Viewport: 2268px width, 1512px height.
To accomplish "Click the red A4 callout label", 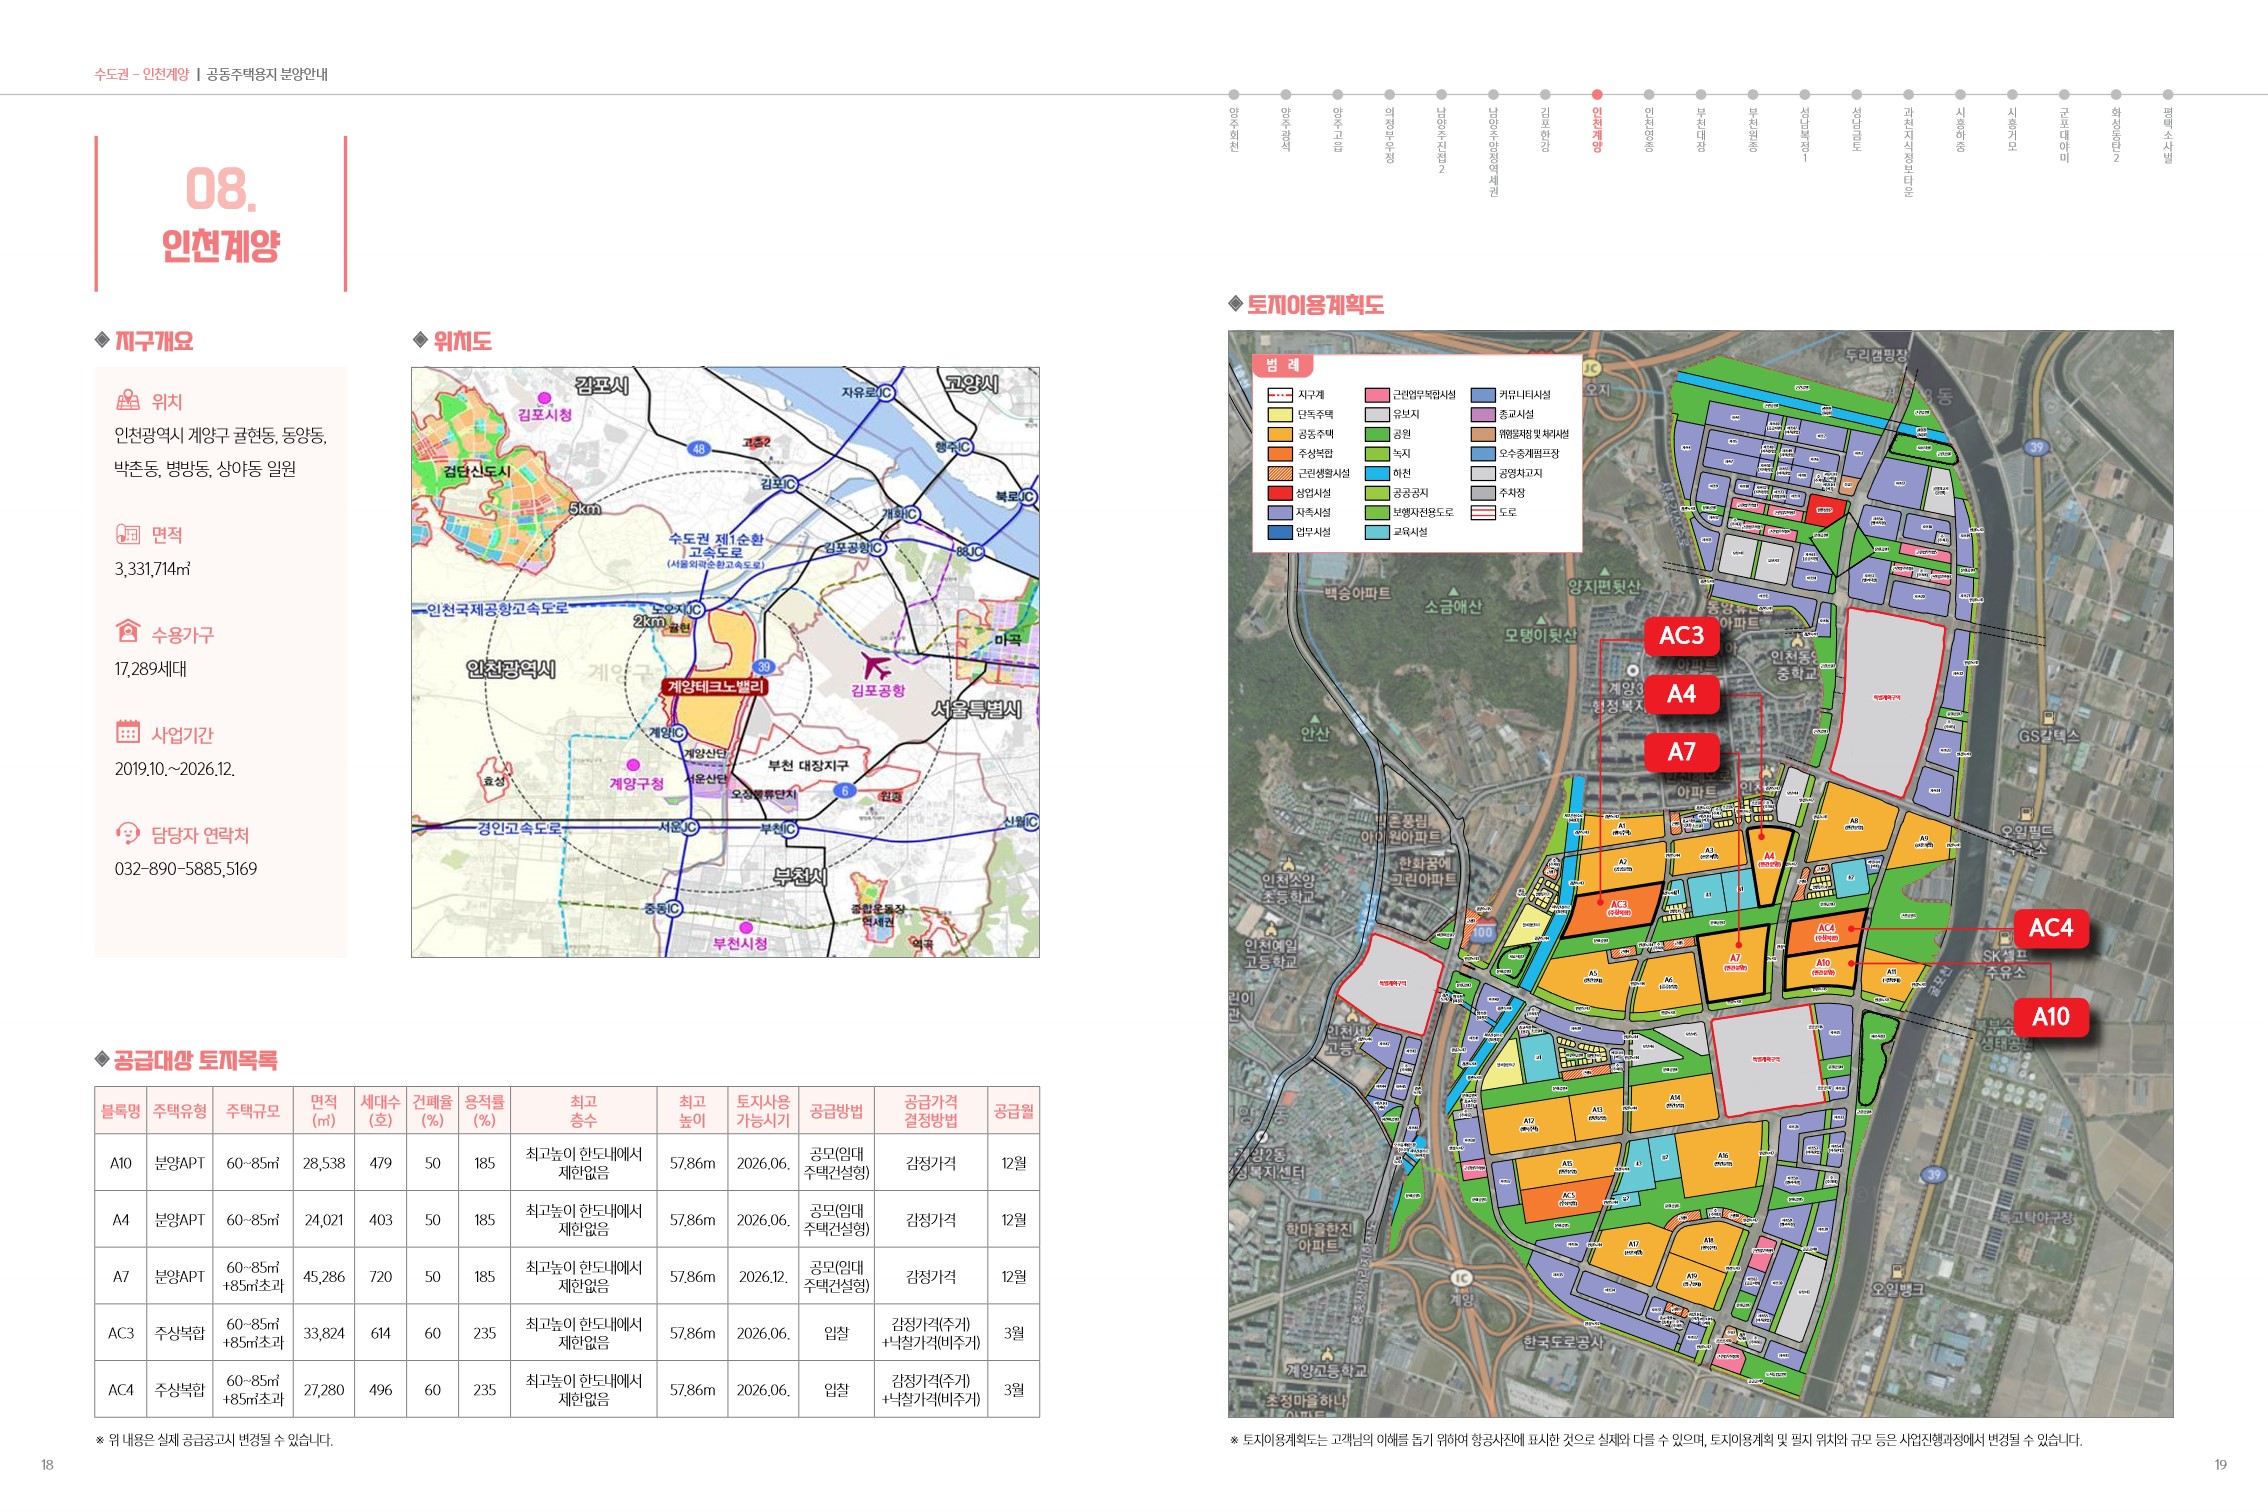I will click(x=1681, y=694).
